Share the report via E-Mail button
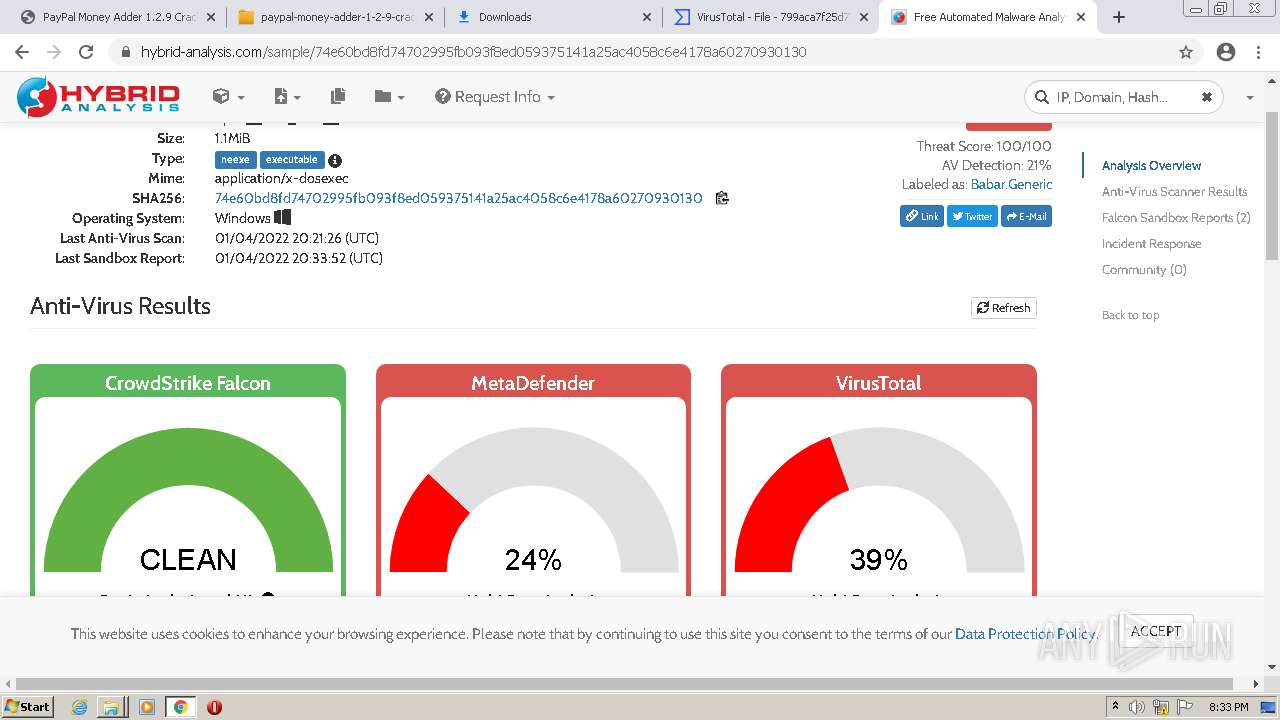This screenshot has width=1280, height=720. click(1026, 216)
